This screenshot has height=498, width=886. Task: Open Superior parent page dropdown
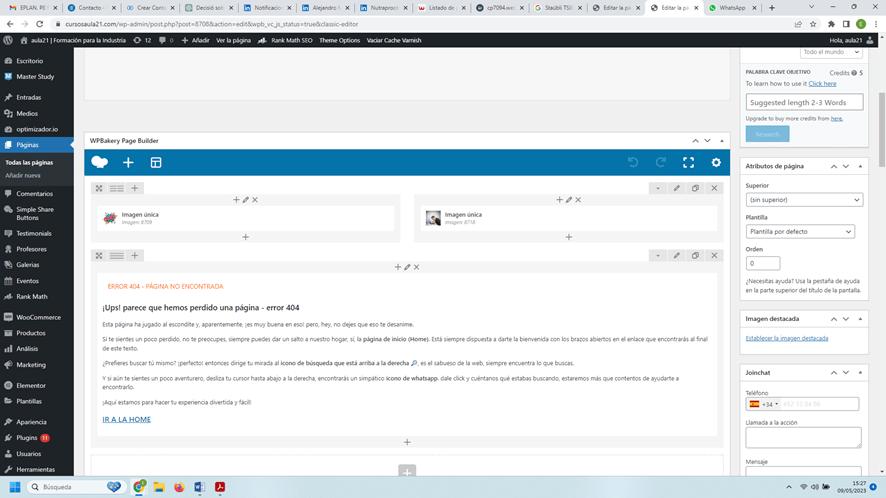coord(804,200)
